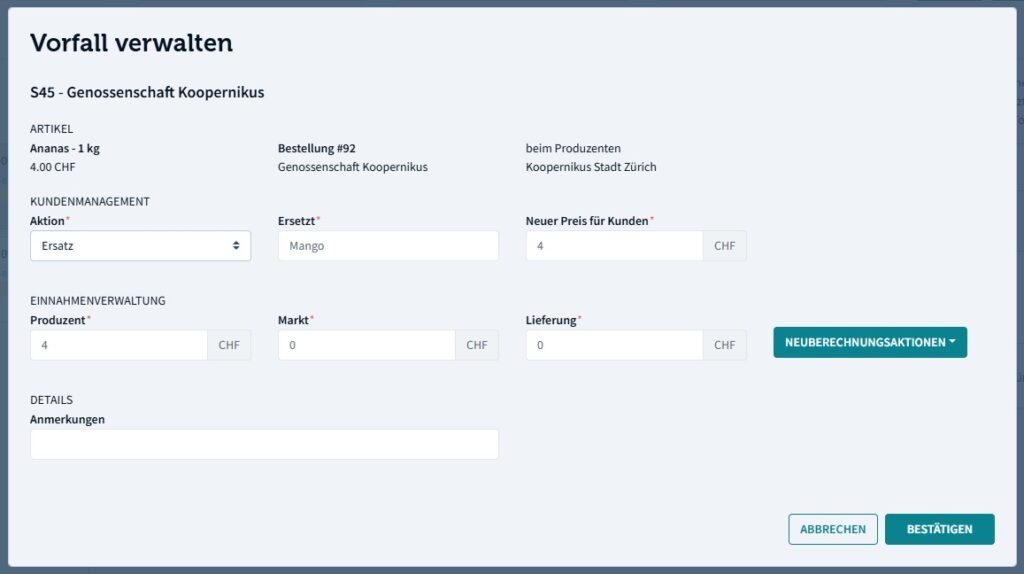Viewport: 1024px width, 574px height.
Task: Select the Lieferung amount input field
Action: (x=614, y=345)
